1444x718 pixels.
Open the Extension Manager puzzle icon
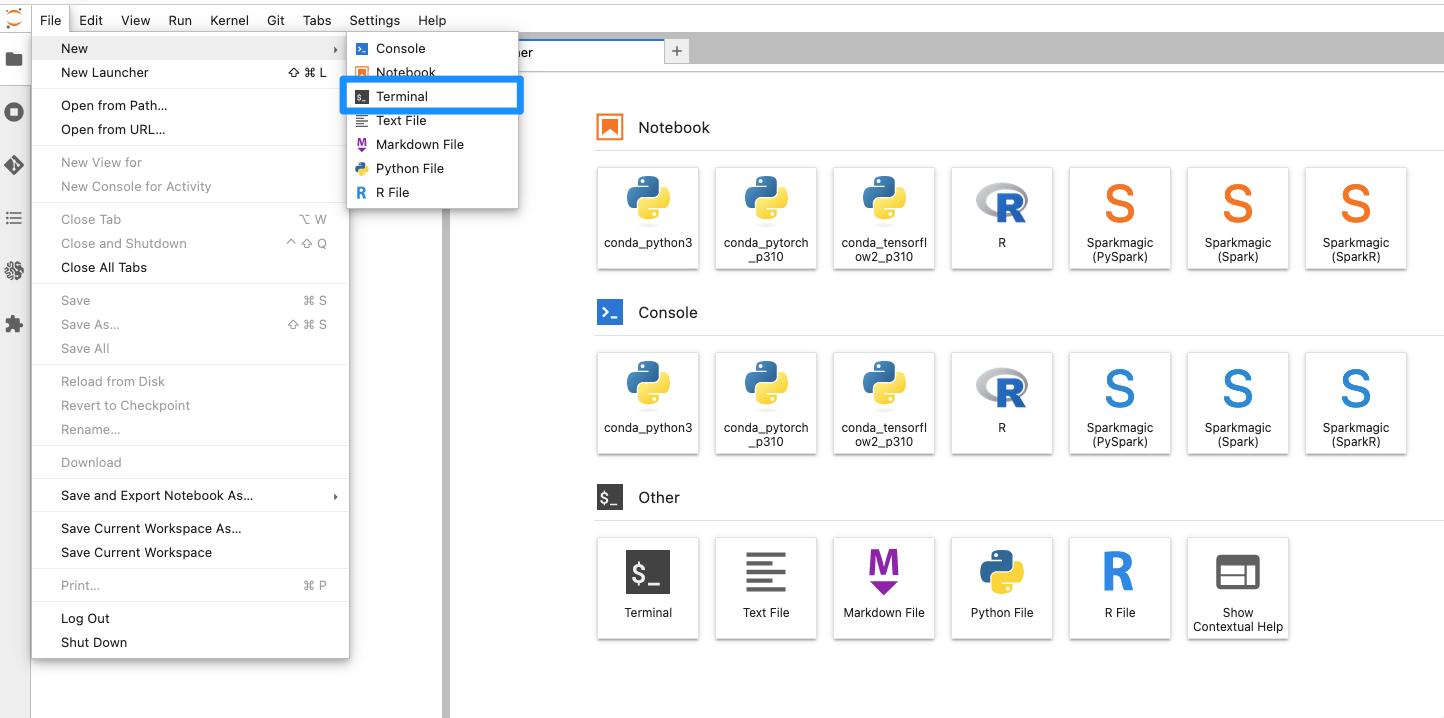pyautogui.click(x=14, y=324)
